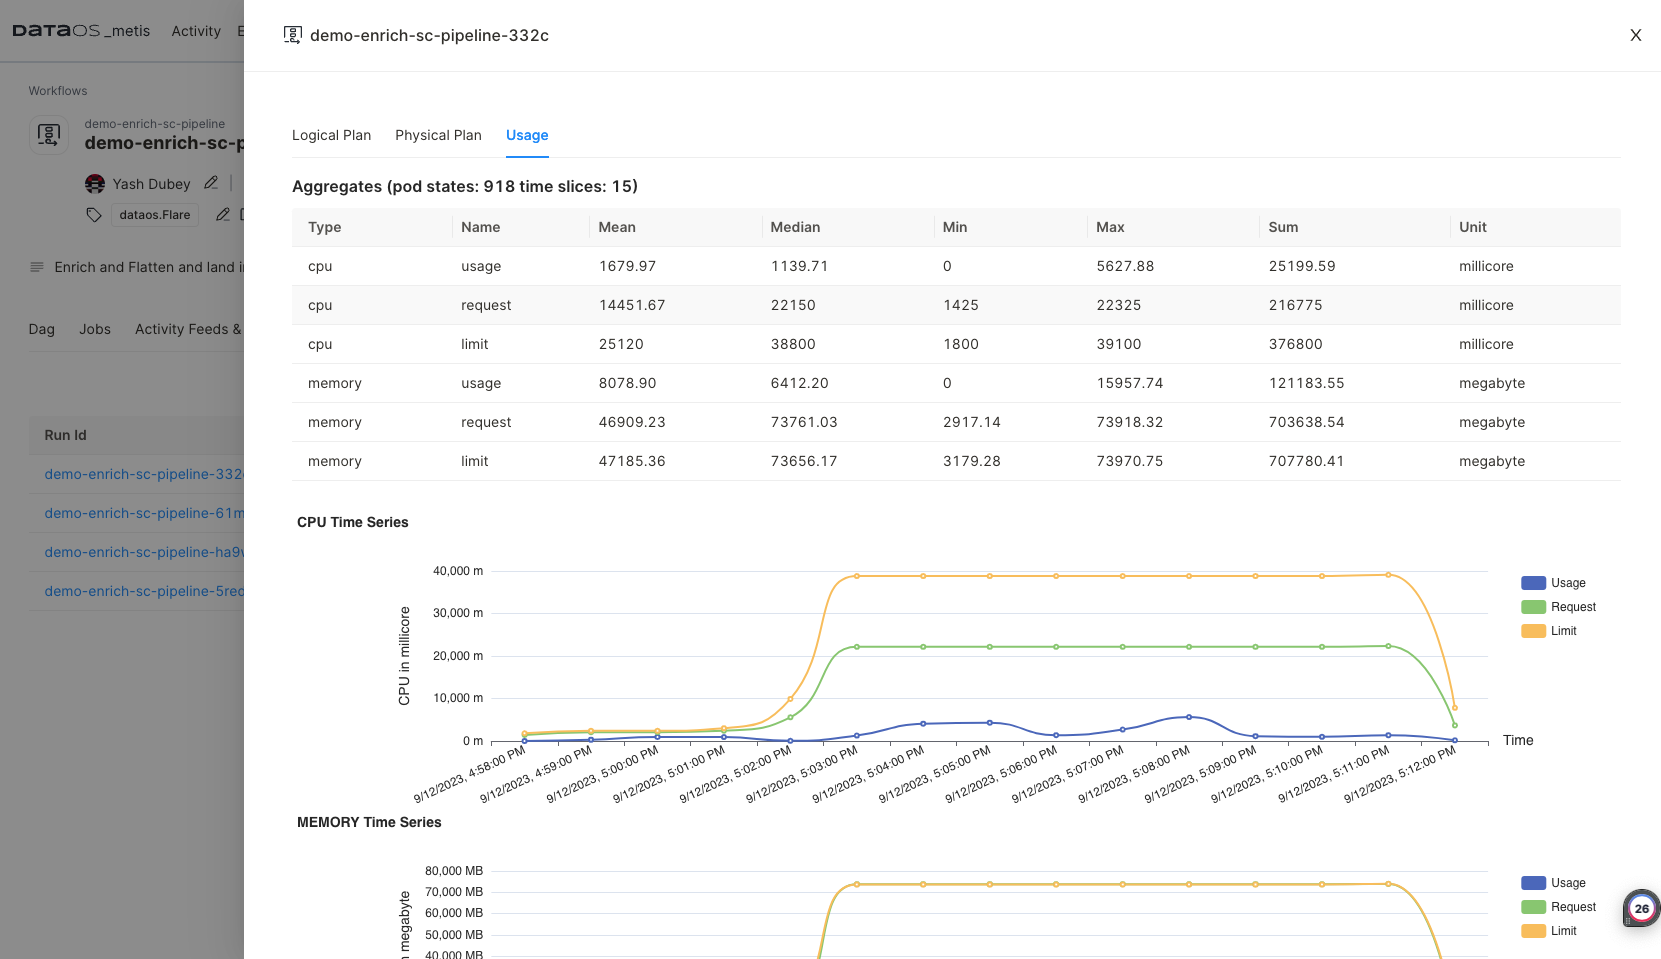Click the Aggregates pod states heading
The image size is (1661, 959).
coord(465,186)
